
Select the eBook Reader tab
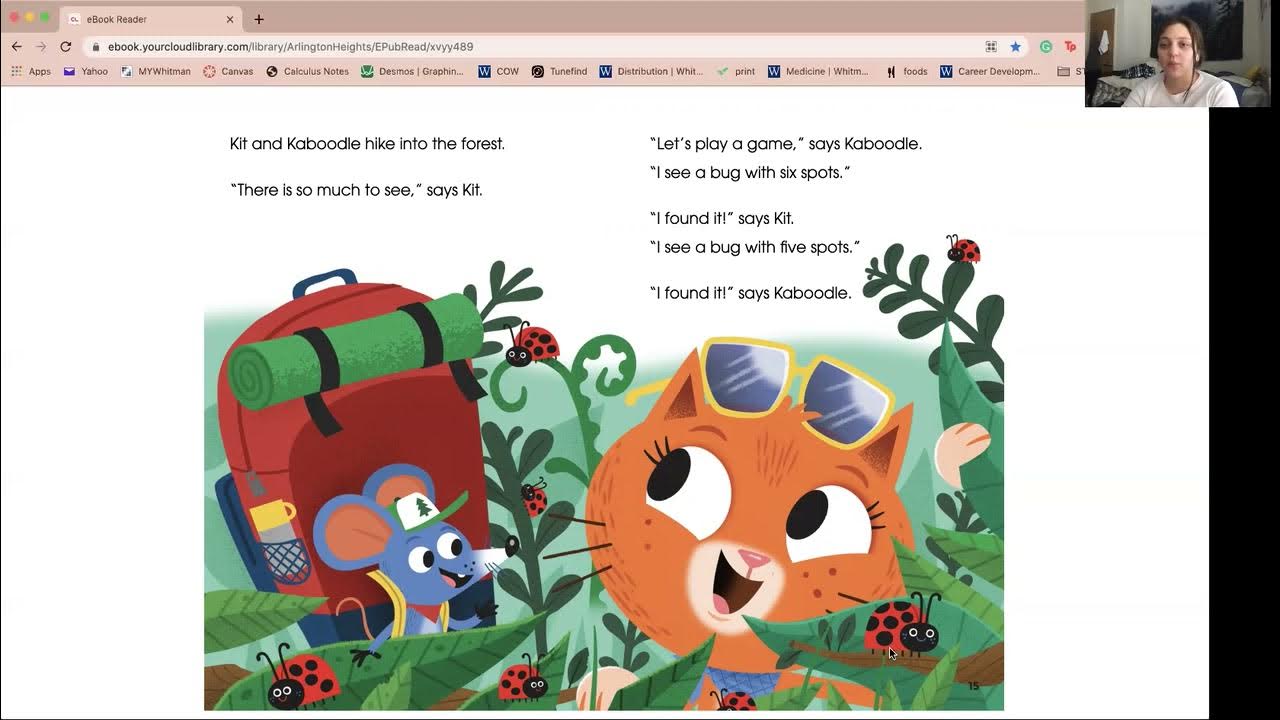[151, 19]
